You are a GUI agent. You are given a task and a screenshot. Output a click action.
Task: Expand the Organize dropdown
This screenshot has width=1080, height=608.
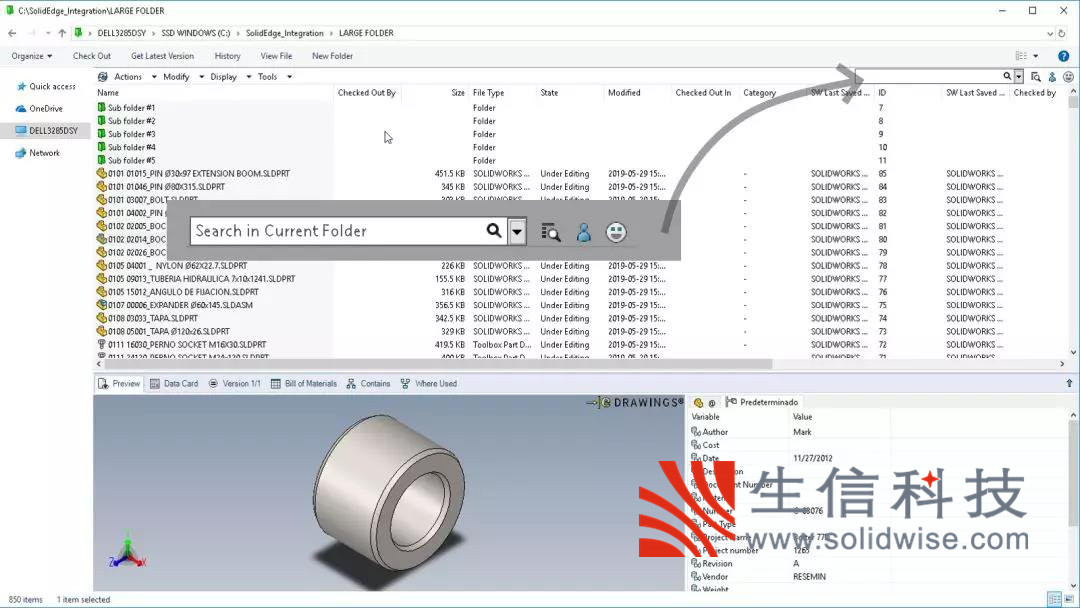coord(32,56)
